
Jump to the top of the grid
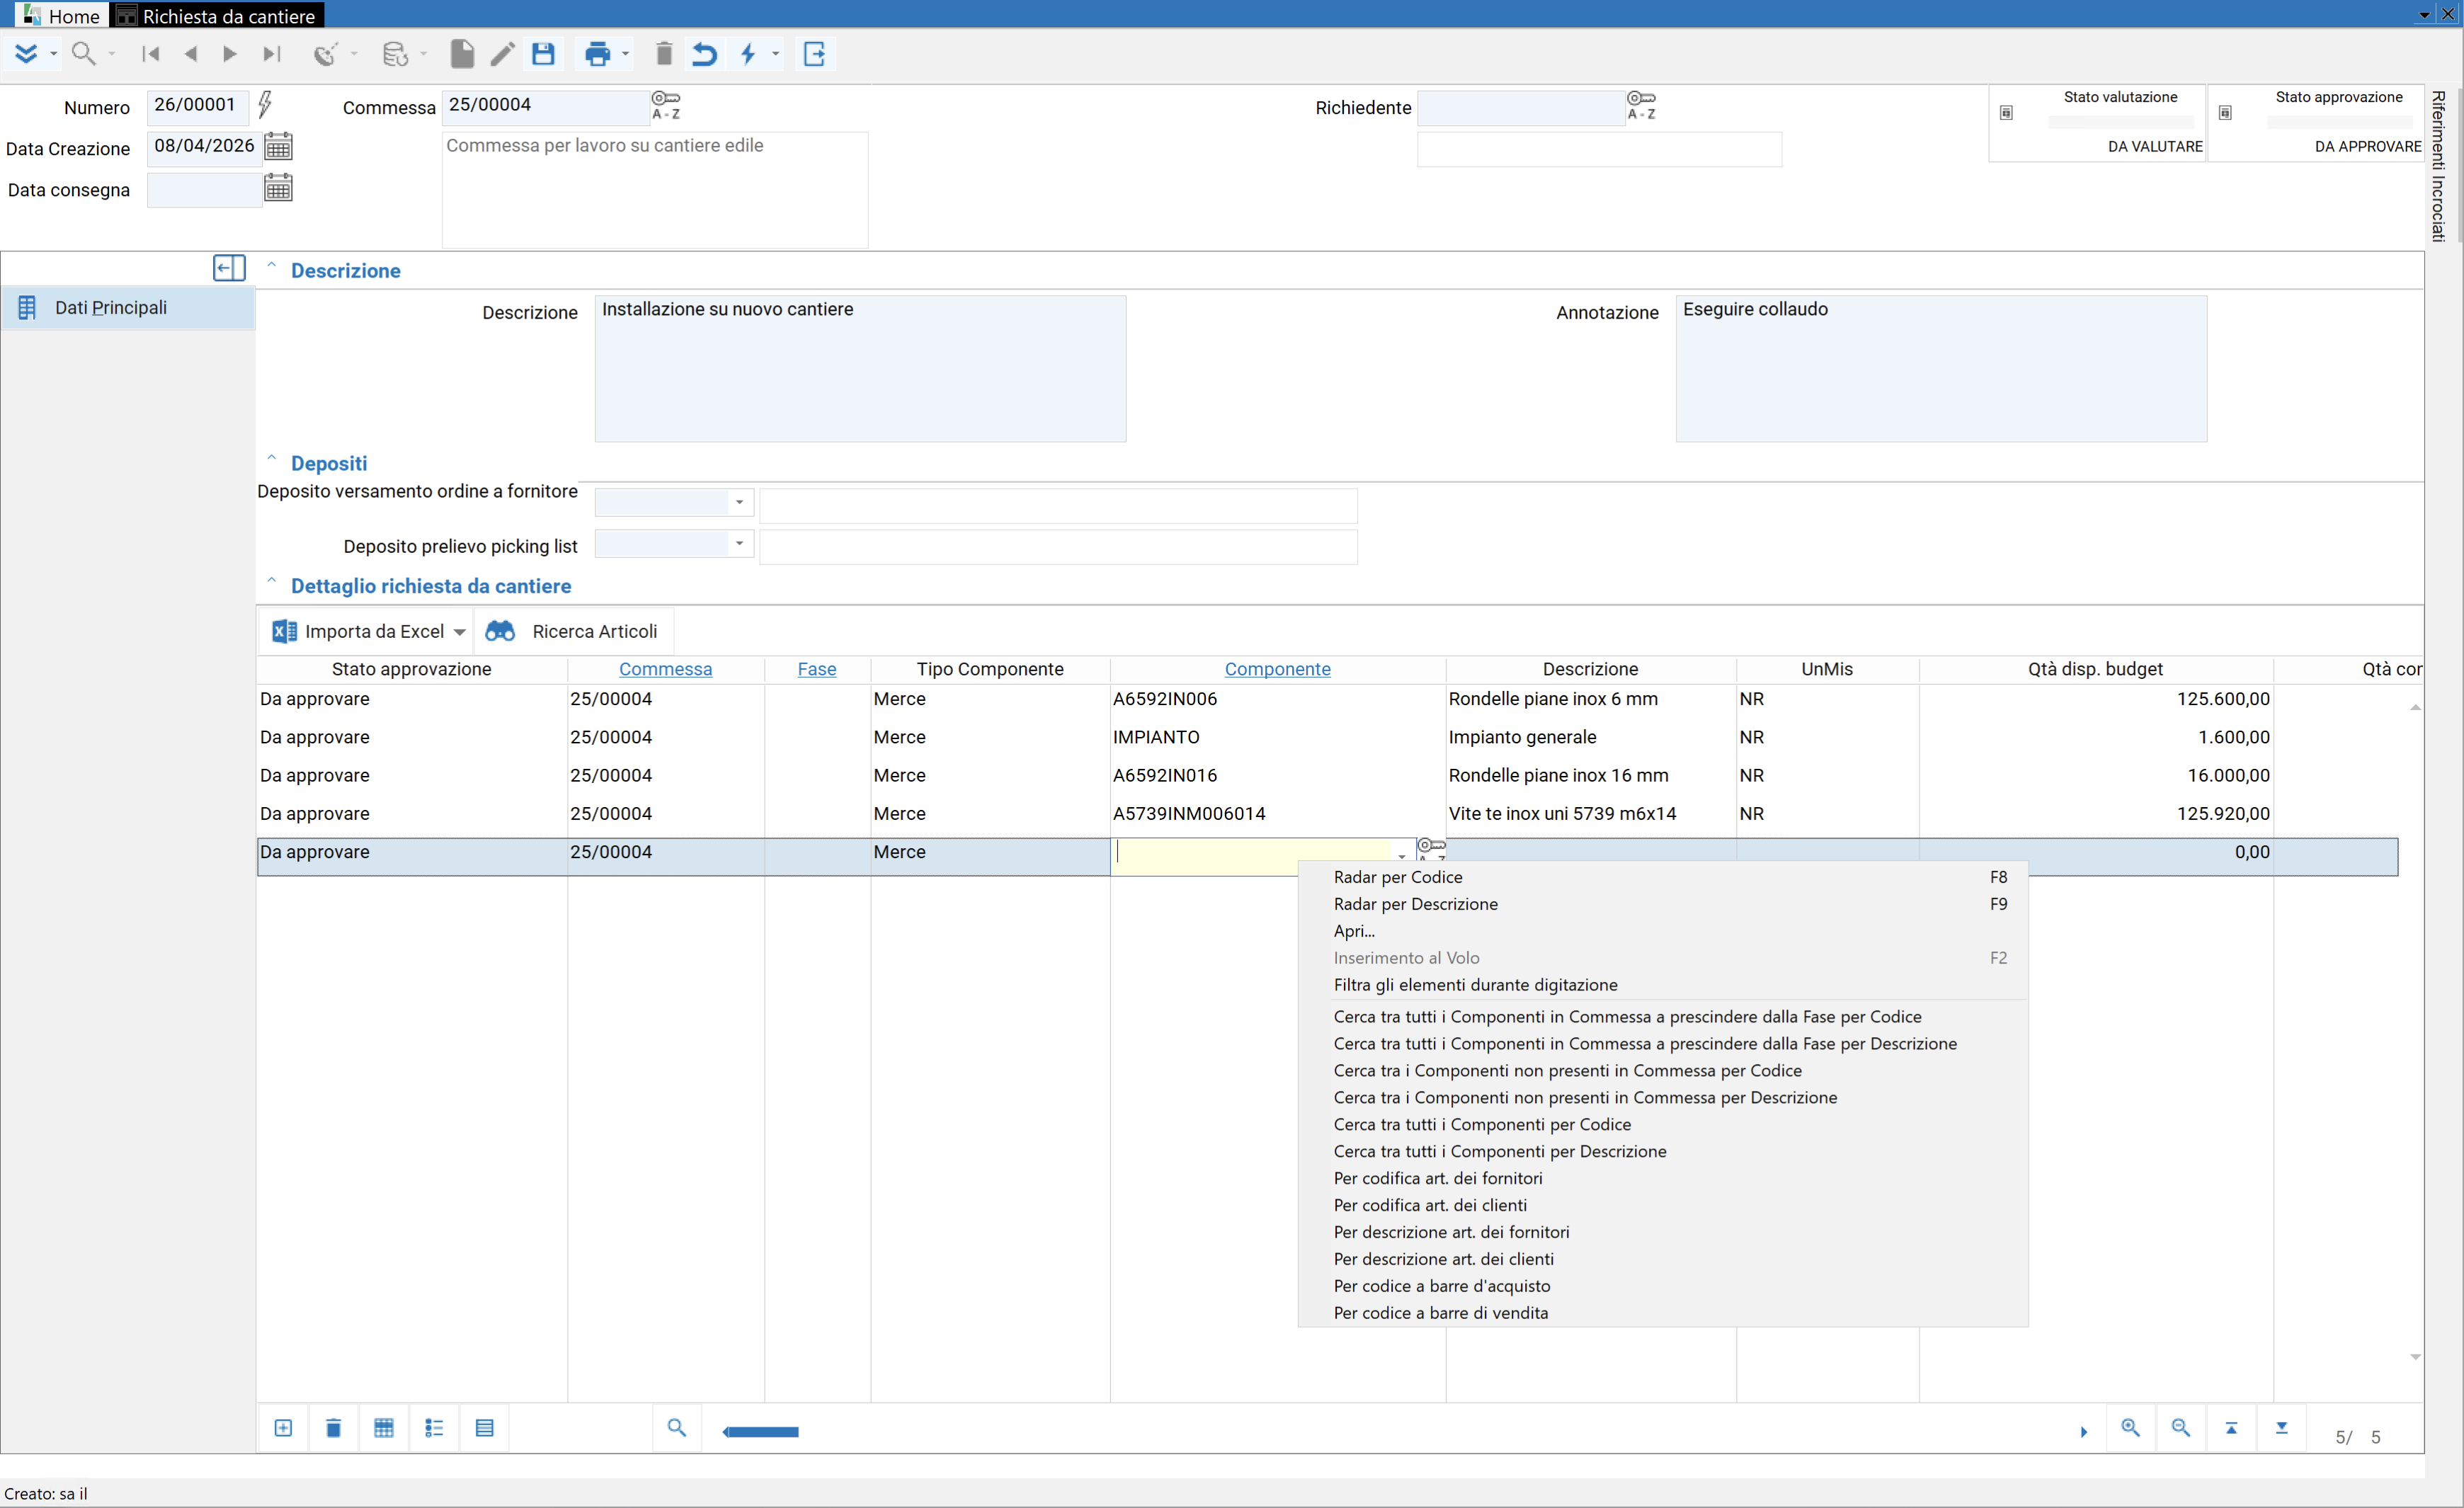(x=2231, y=1428)
